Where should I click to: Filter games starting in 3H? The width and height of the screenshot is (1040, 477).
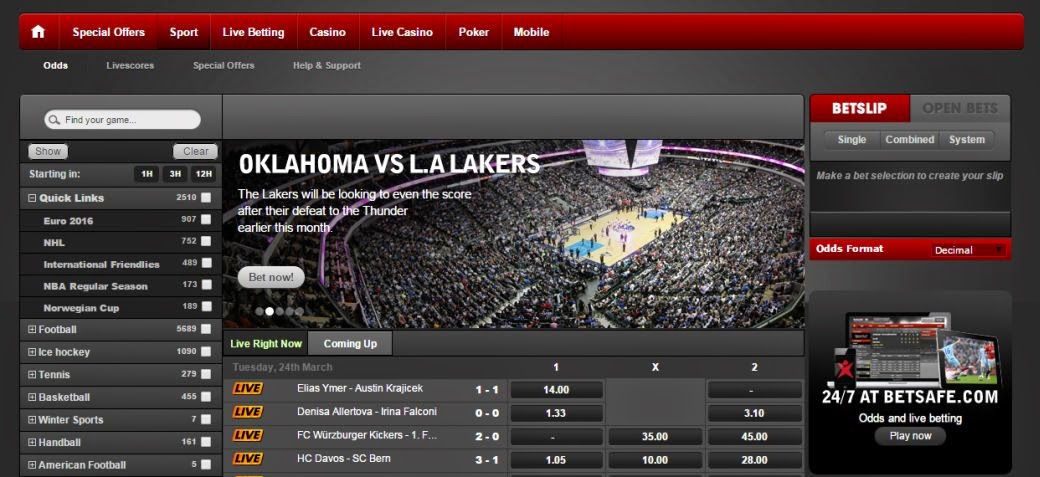pyautogui.click(x=175, y=174)
